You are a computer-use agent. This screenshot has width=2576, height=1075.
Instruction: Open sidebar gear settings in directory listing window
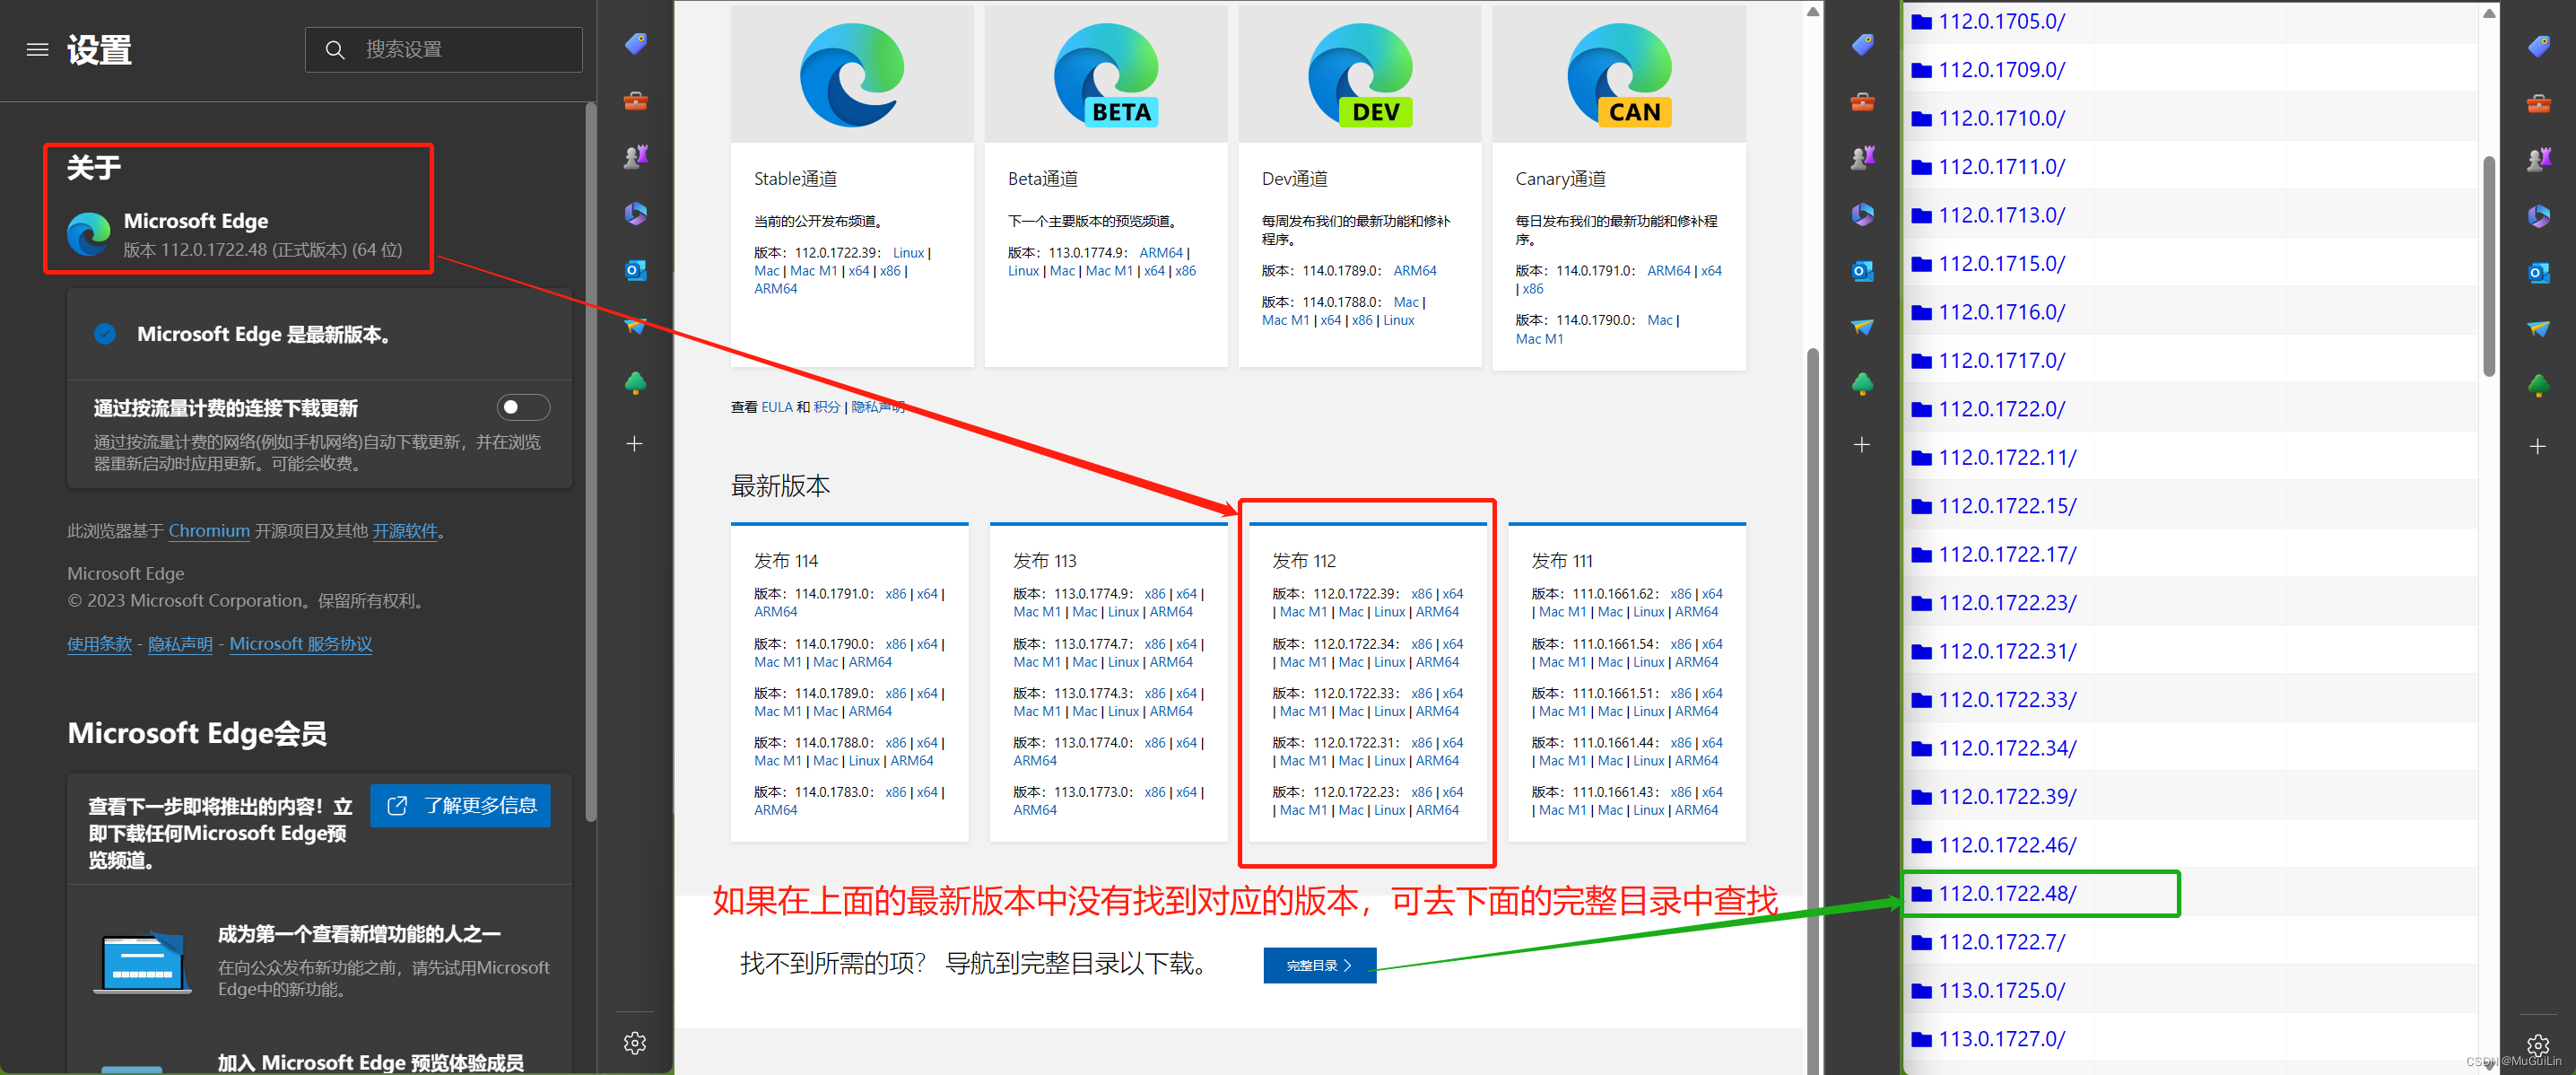click(2538, 1046)
